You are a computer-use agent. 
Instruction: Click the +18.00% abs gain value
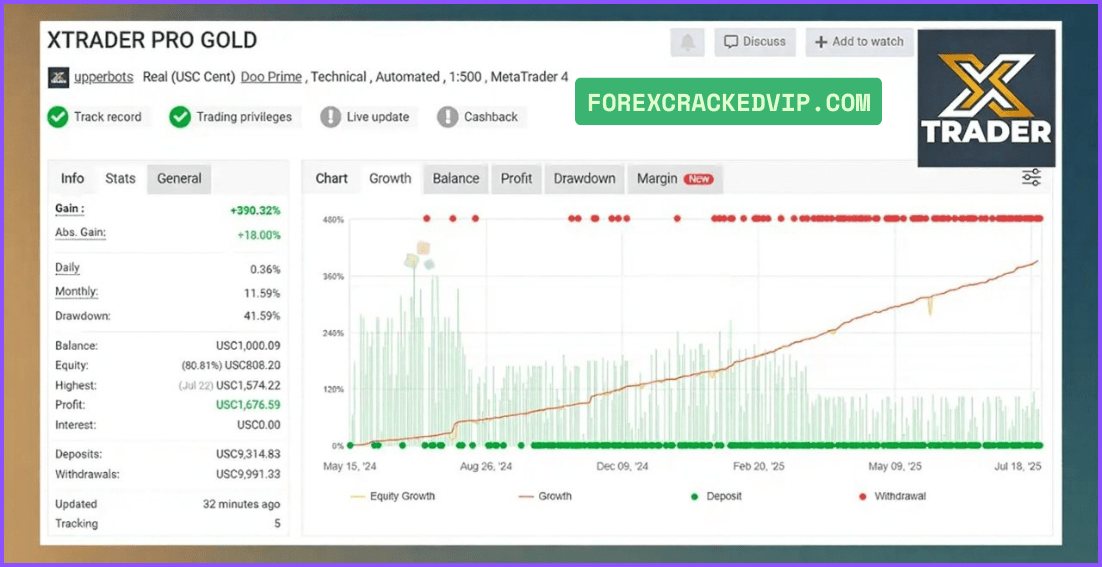pos(258,235)
